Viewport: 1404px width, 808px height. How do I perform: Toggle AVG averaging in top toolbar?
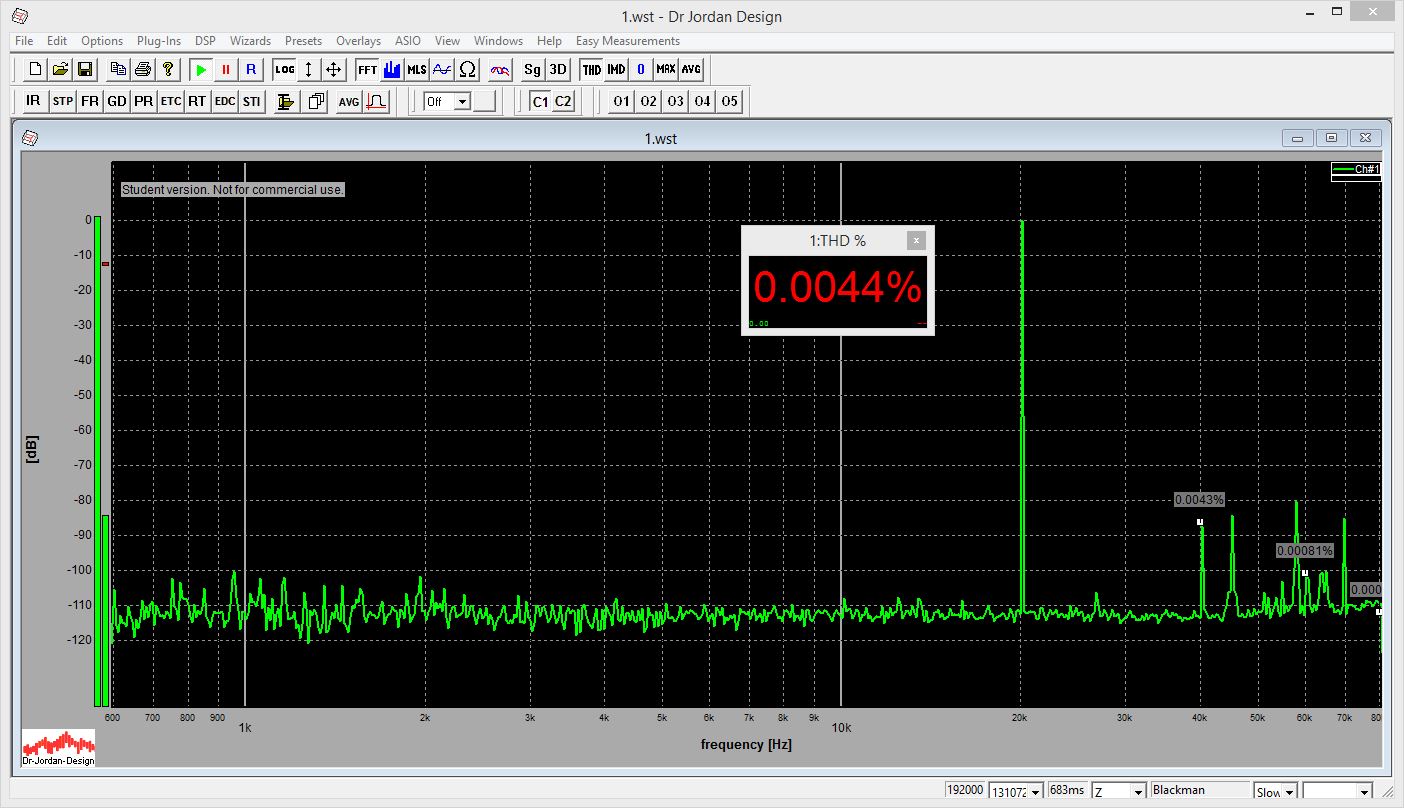[x=691, y=70]
